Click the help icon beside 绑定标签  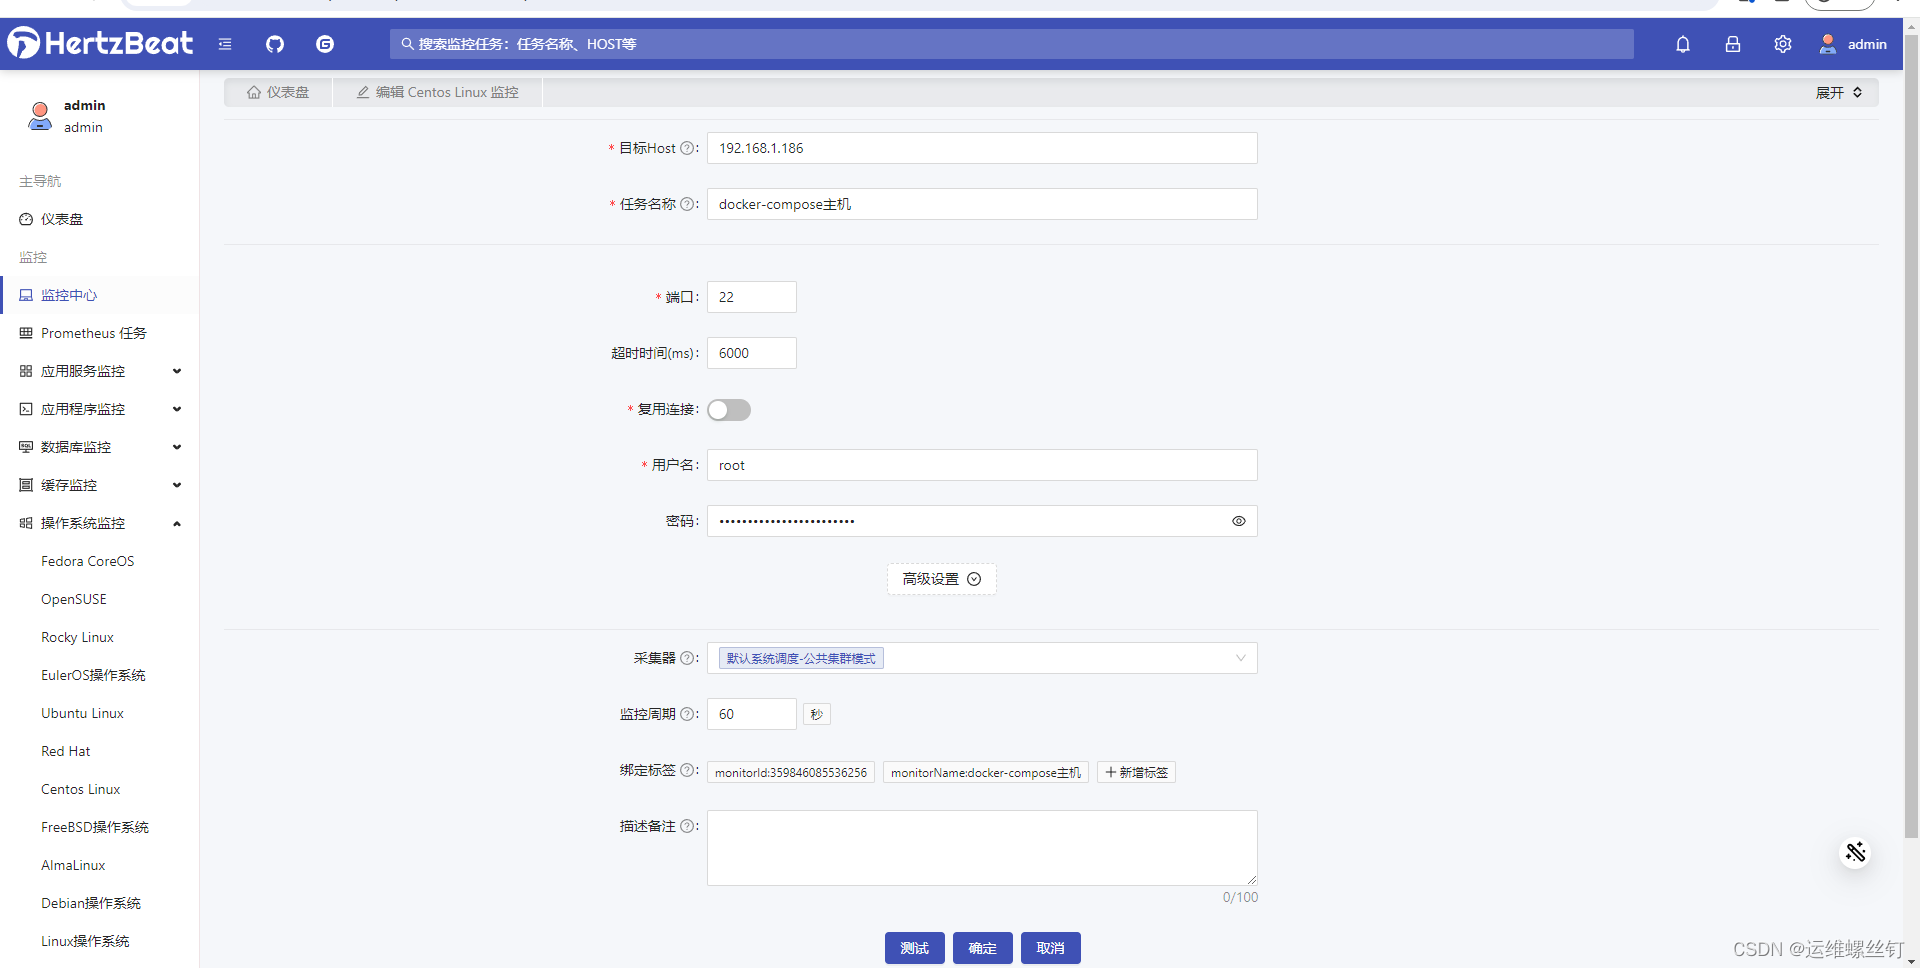[687, 770]
